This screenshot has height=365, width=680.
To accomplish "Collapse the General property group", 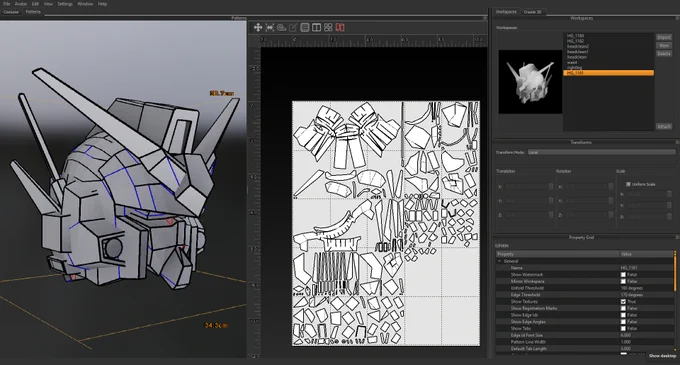I will click(500, 261).
